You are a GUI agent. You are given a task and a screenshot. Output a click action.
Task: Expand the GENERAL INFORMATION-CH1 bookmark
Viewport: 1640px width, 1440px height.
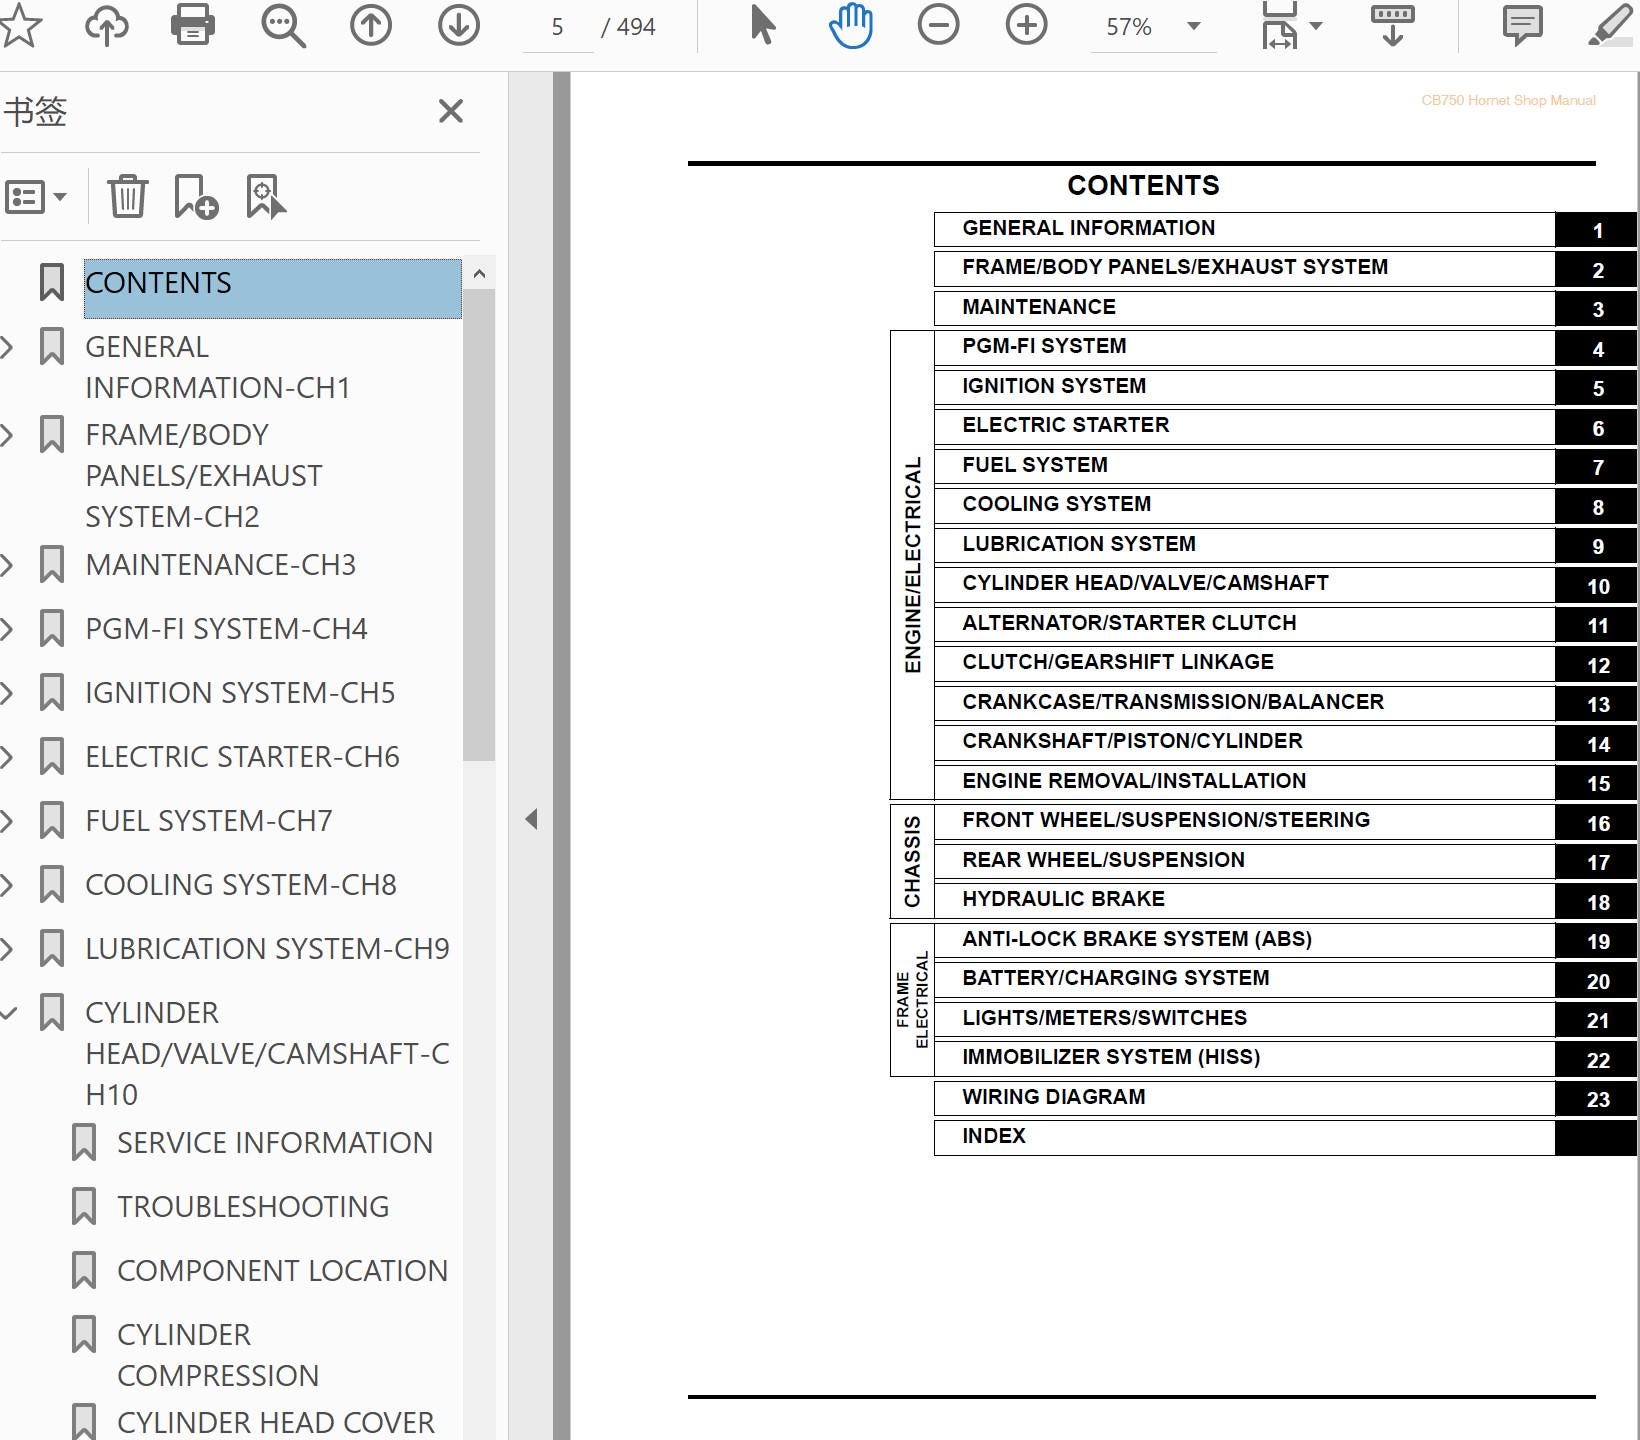8,347
